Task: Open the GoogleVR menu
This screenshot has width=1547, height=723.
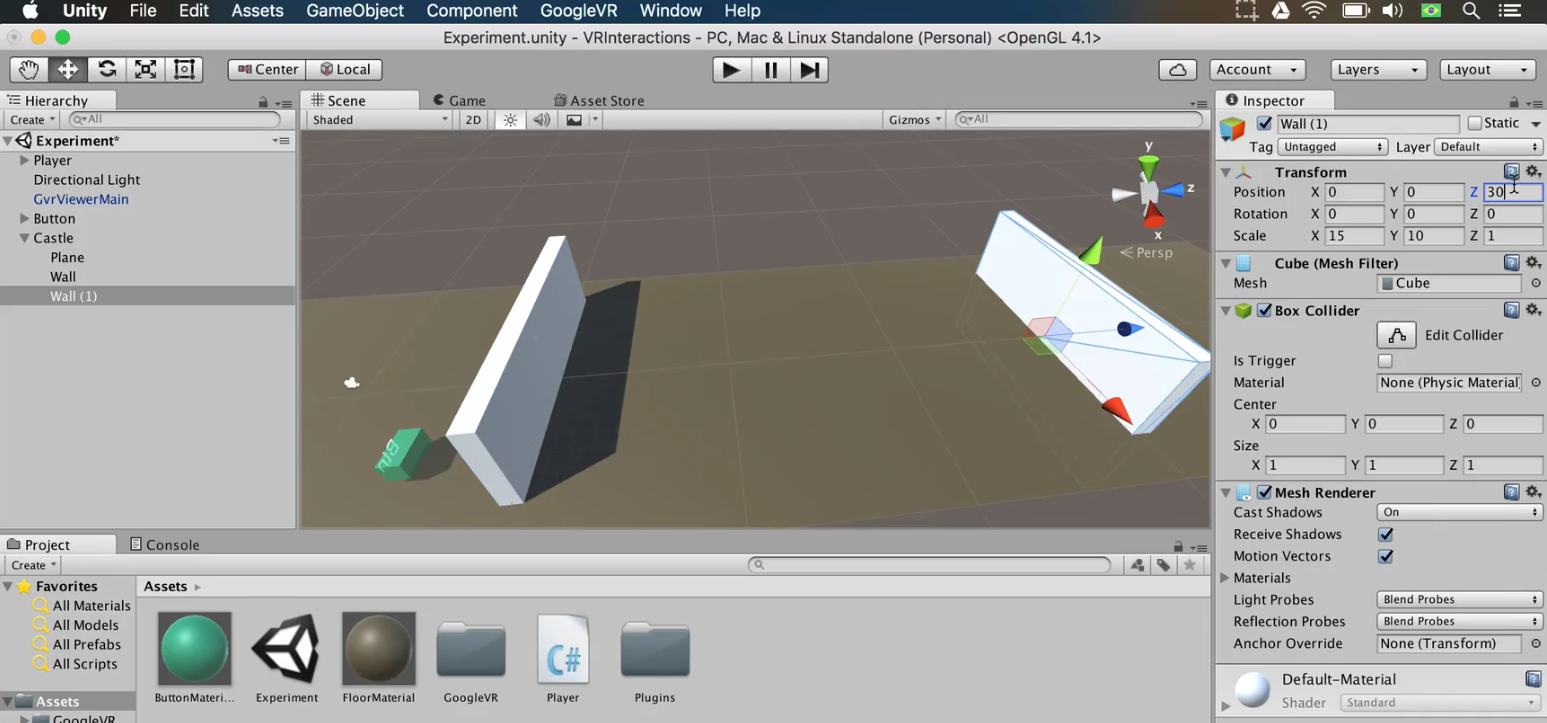Action: tap(578, 11)
